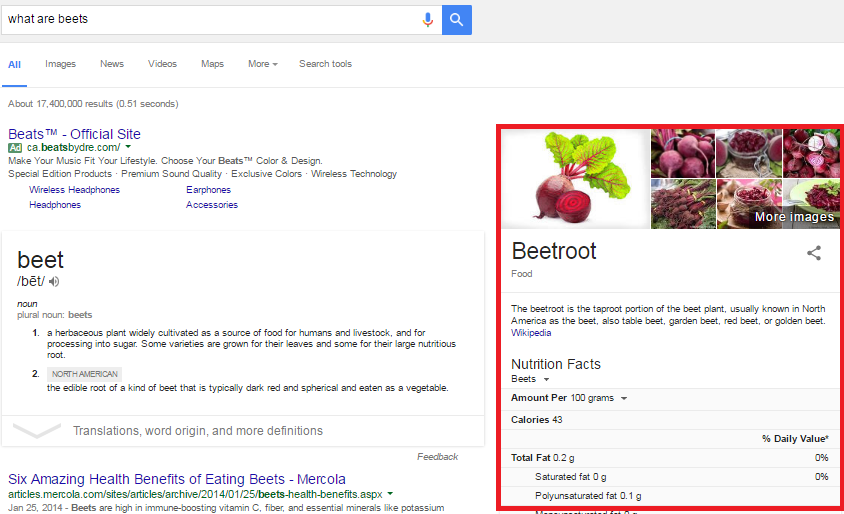Click the share icon beside Beetroot

pos(814,253)
